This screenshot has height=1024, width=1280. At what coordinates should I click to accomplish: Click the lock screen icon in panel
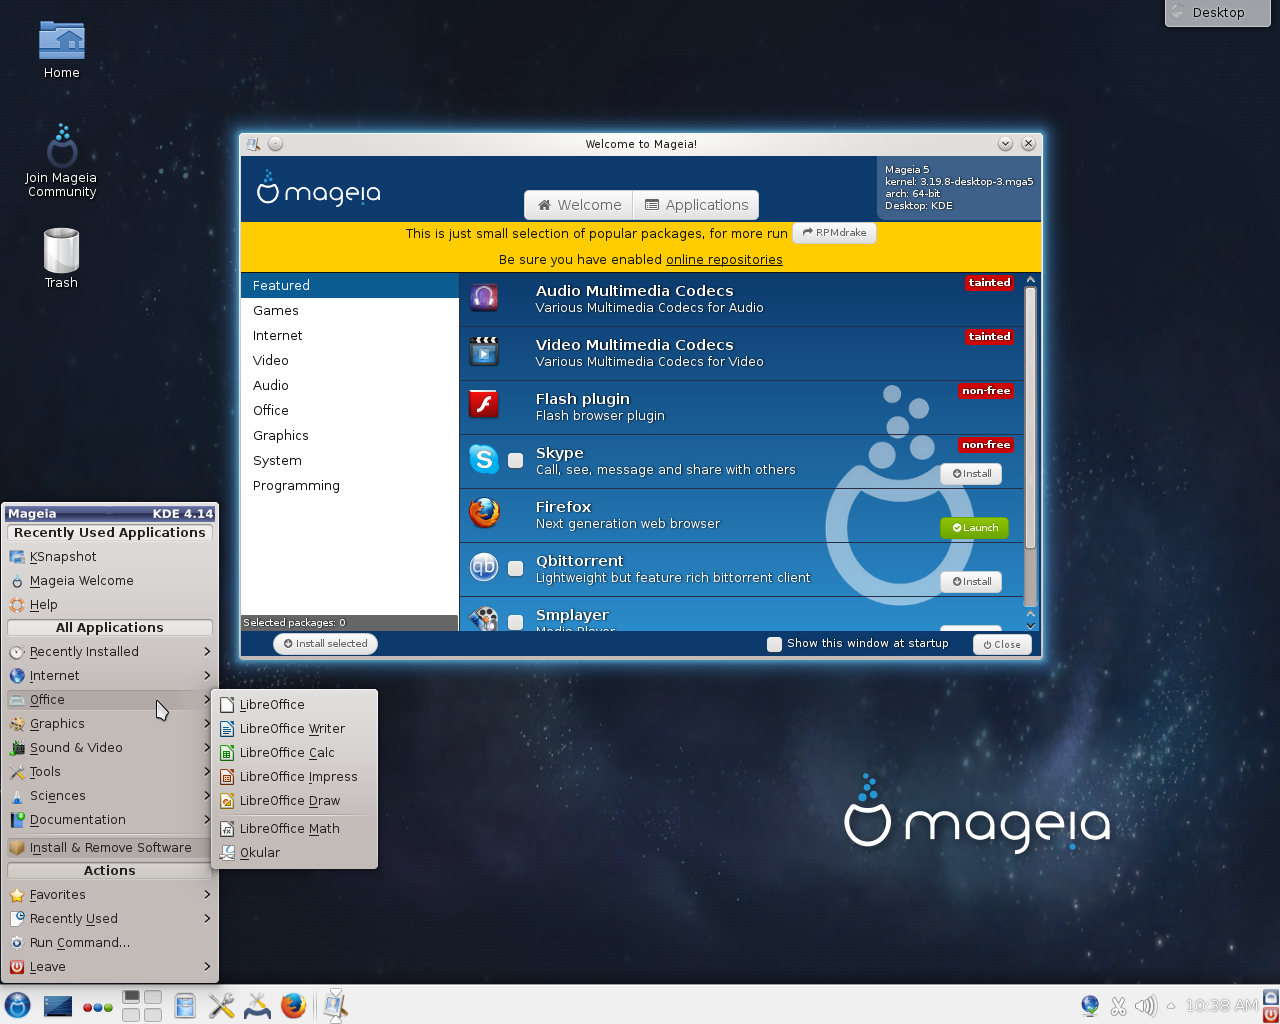coord(1271,997)
